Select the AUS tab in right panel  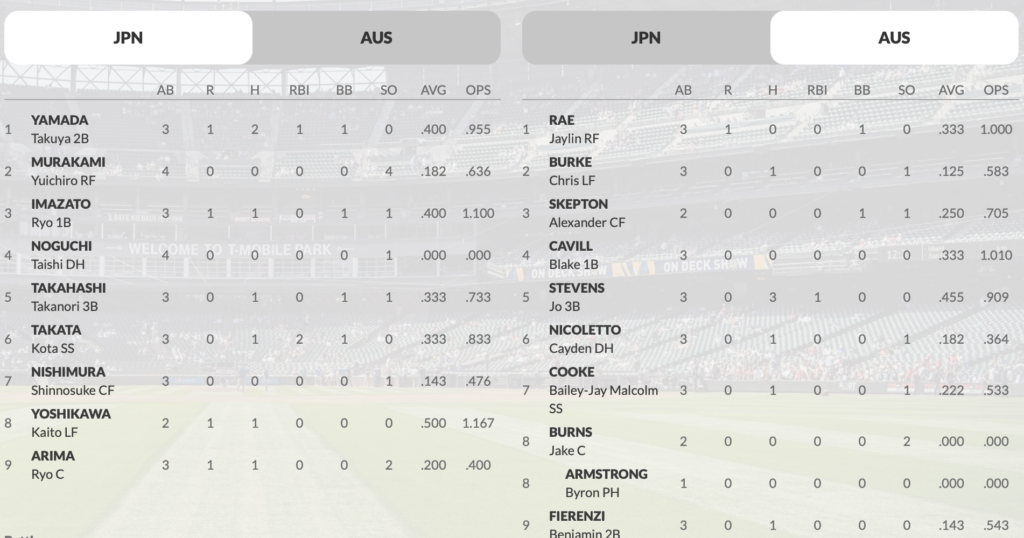pos(894,38)
